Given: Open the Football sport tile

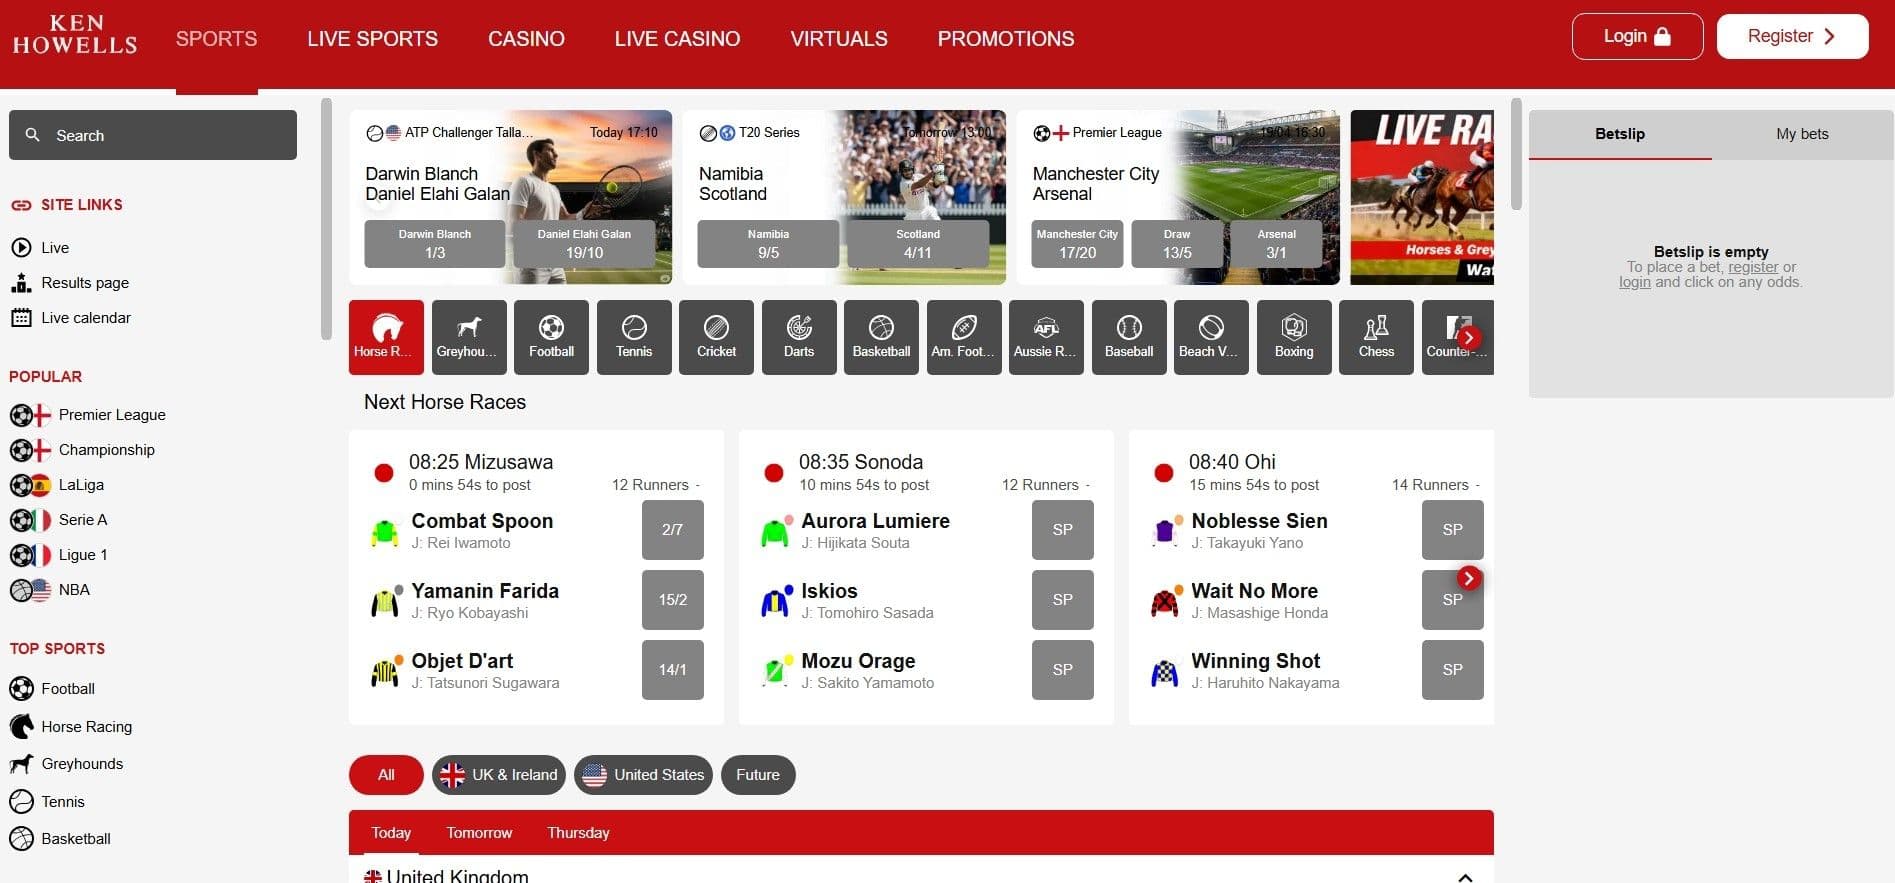Looking at the screenshot, I should [551, 337].
